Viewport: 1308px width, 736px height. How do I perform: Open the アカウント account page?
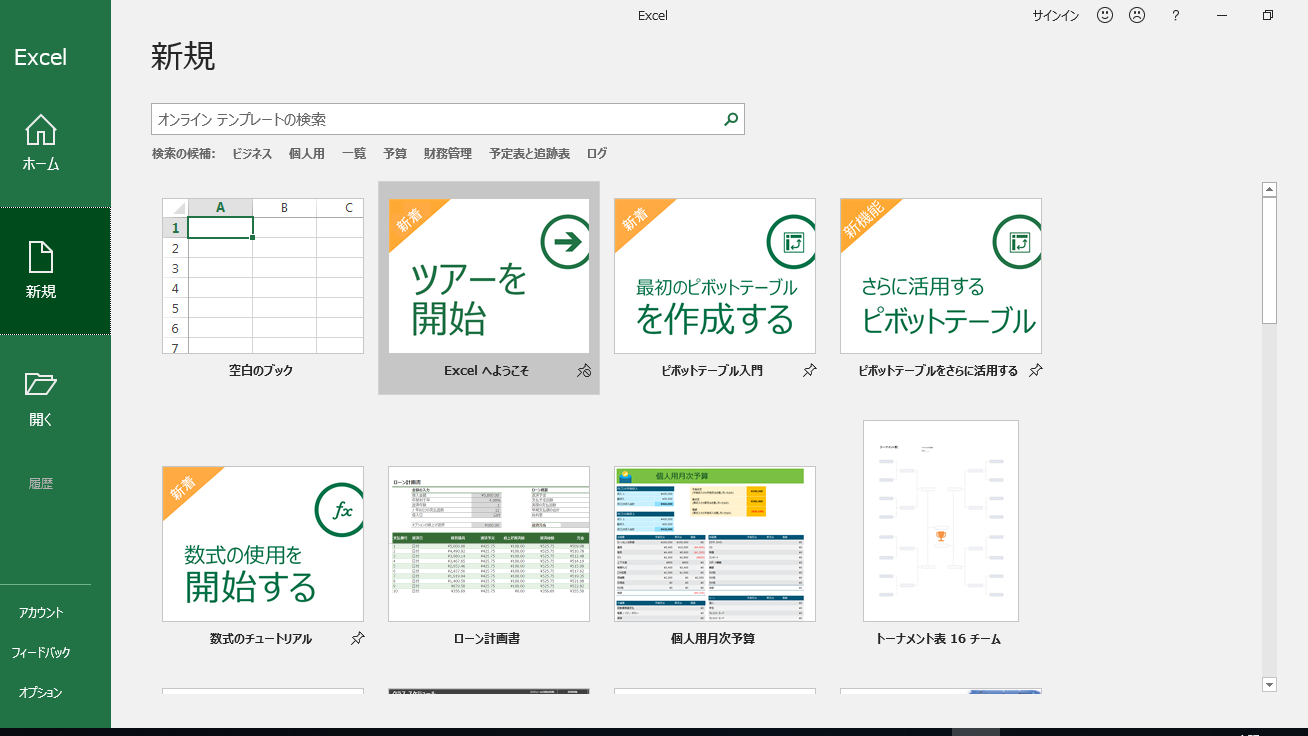click(41, 613)
